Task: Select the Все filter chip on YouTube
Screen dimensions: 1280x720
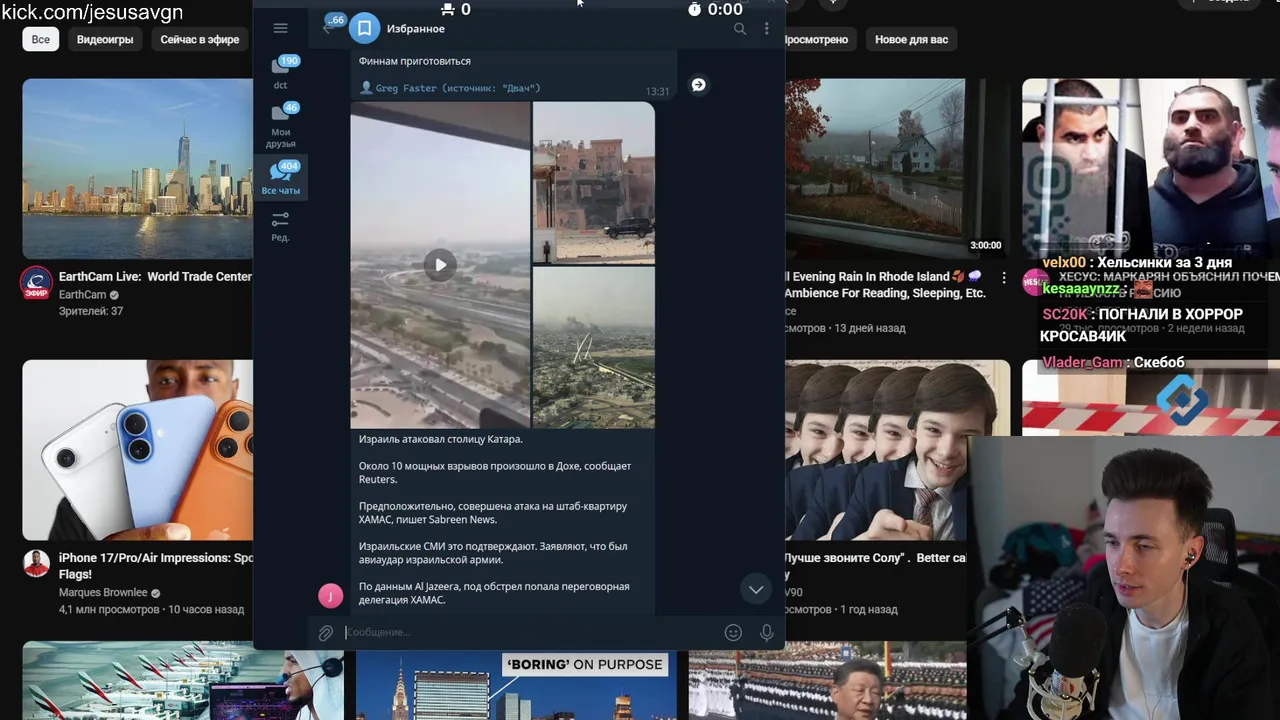Action: pos(40,39)
